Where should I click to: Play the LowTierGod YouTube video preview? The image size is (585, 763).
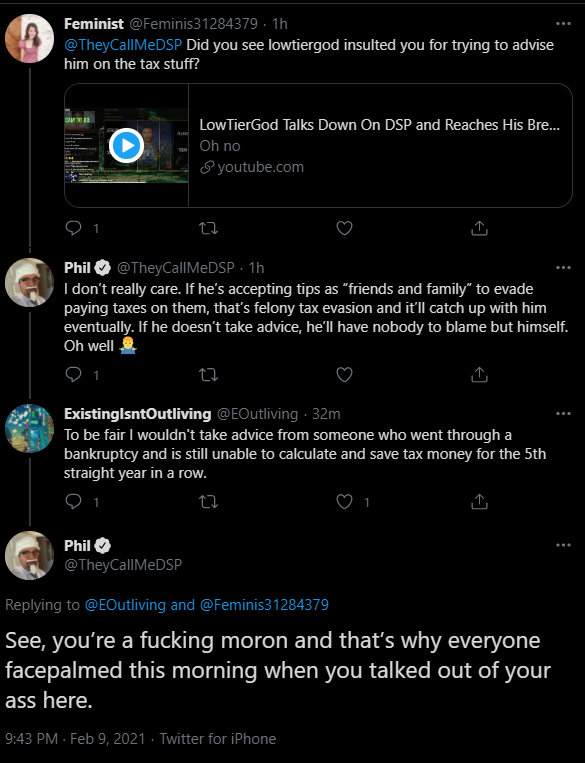tap(127, 145)
